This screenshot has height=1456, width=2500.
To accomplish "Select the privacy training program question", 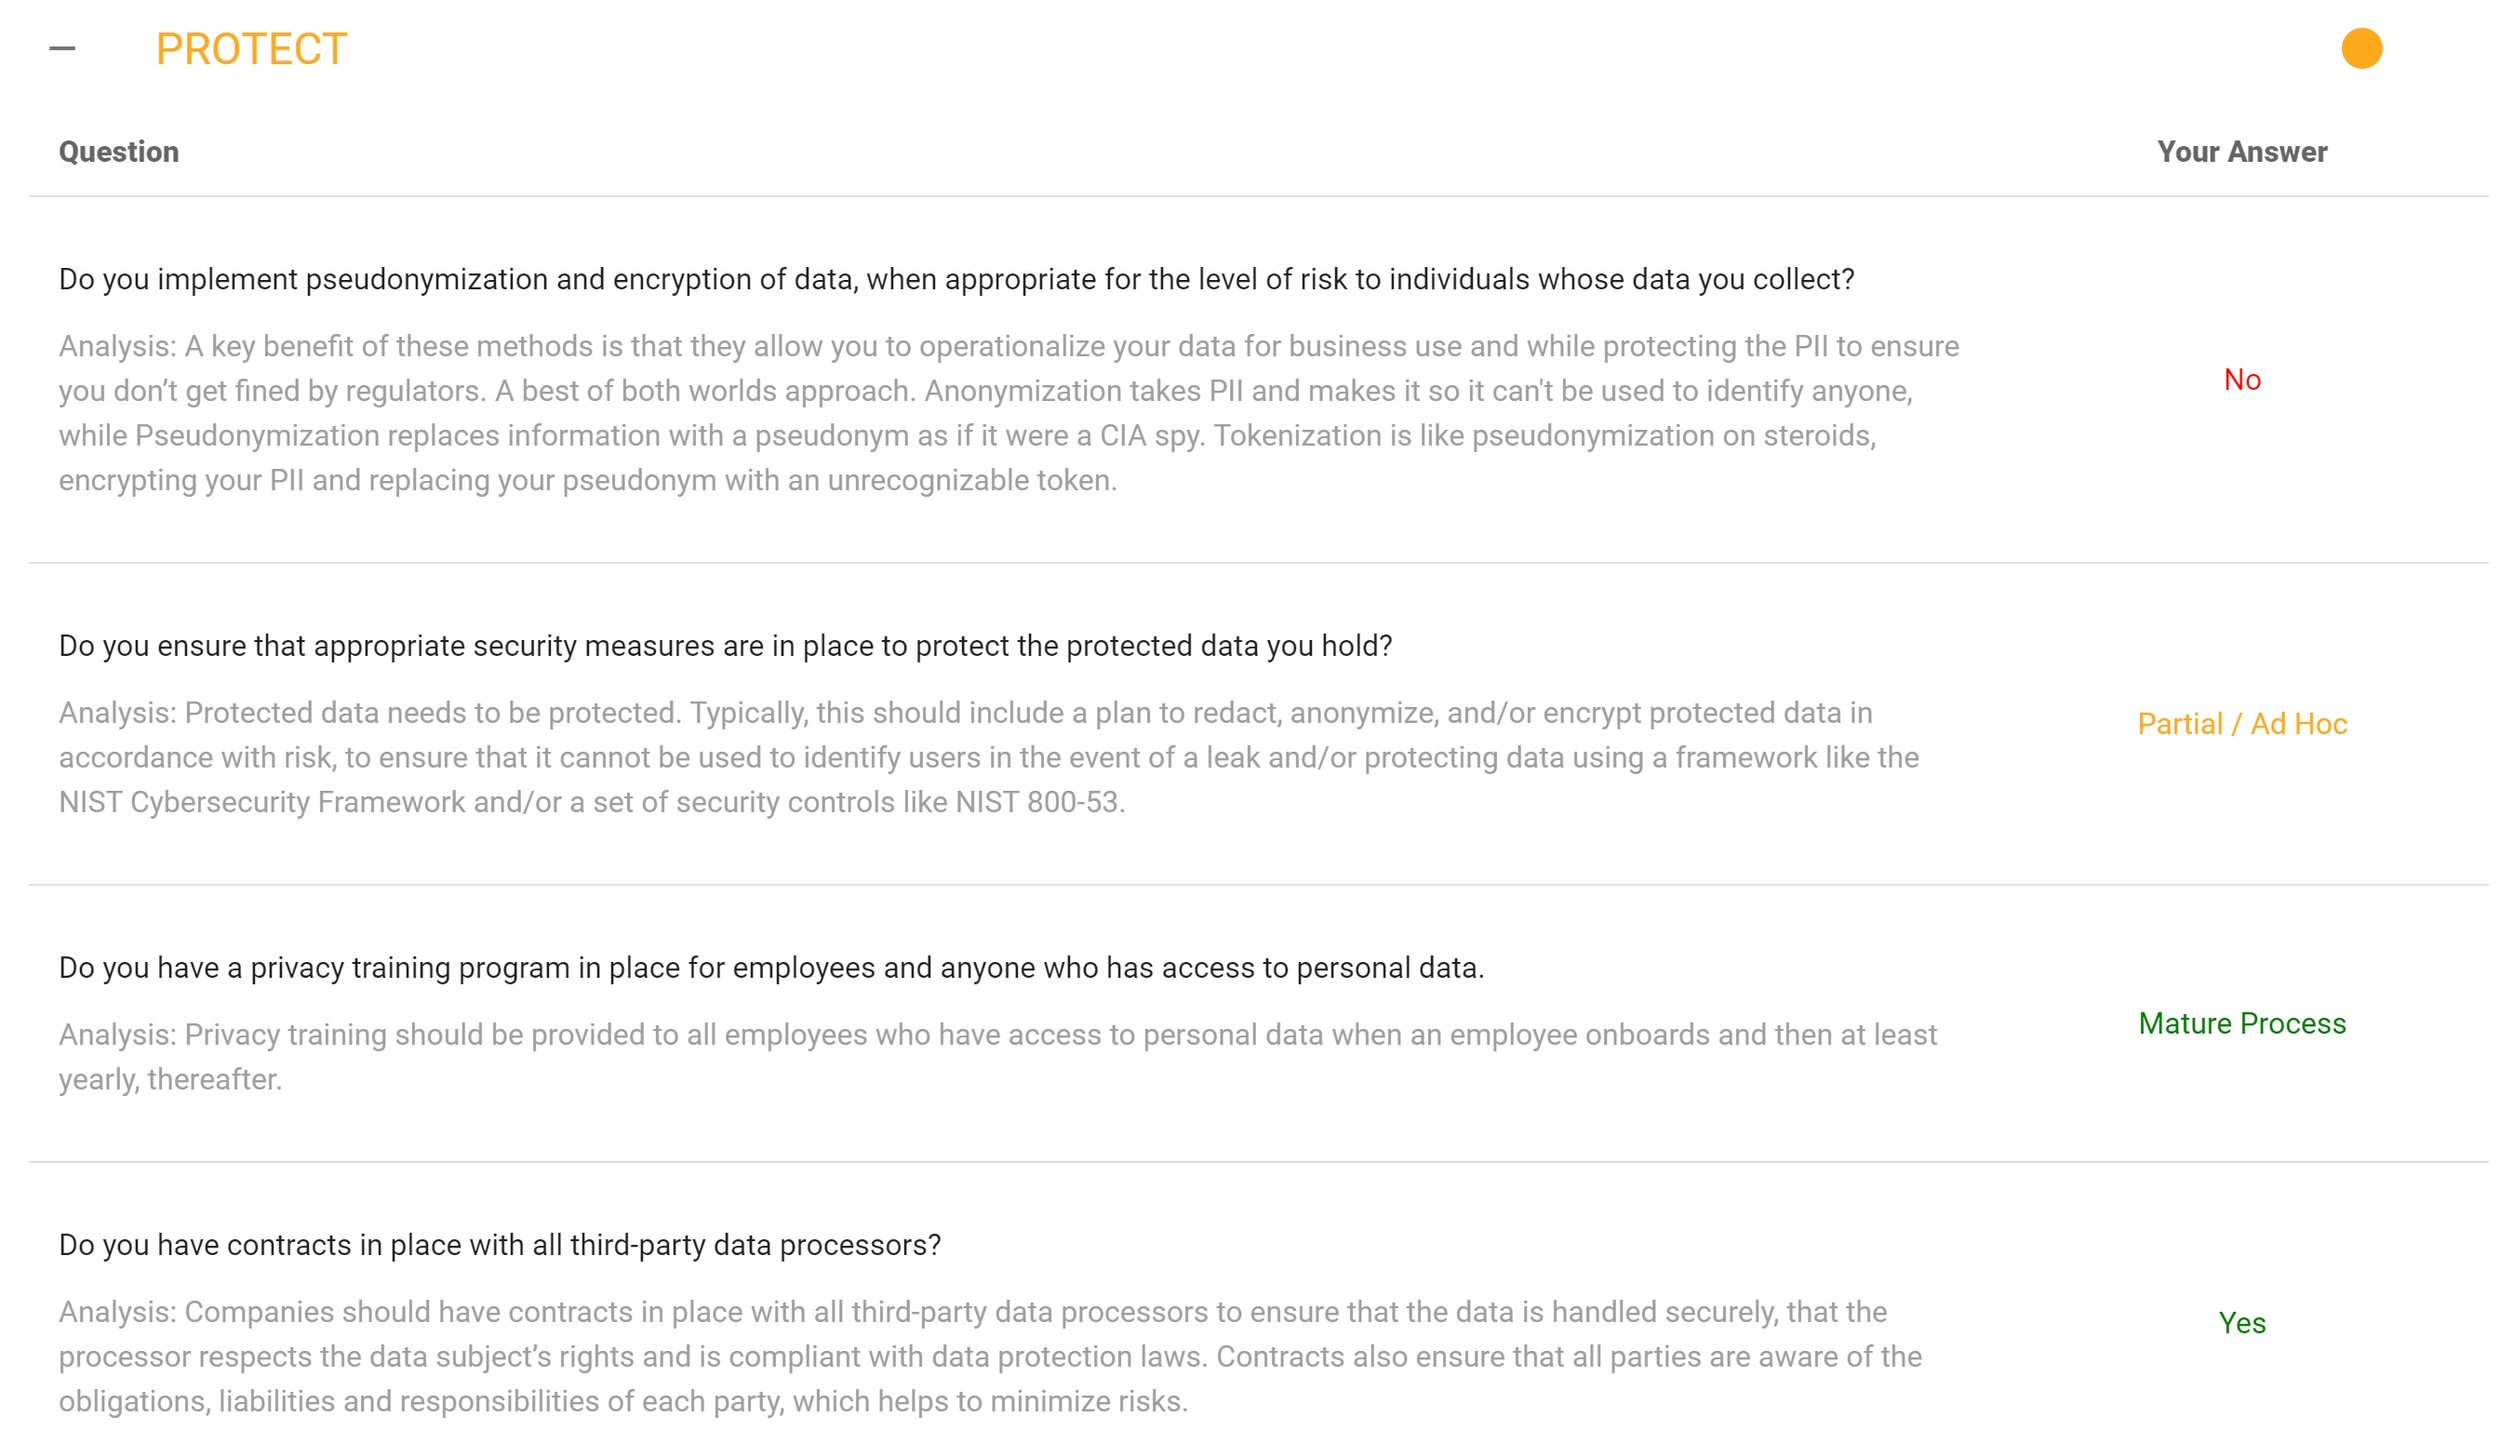I will (771, 968).
